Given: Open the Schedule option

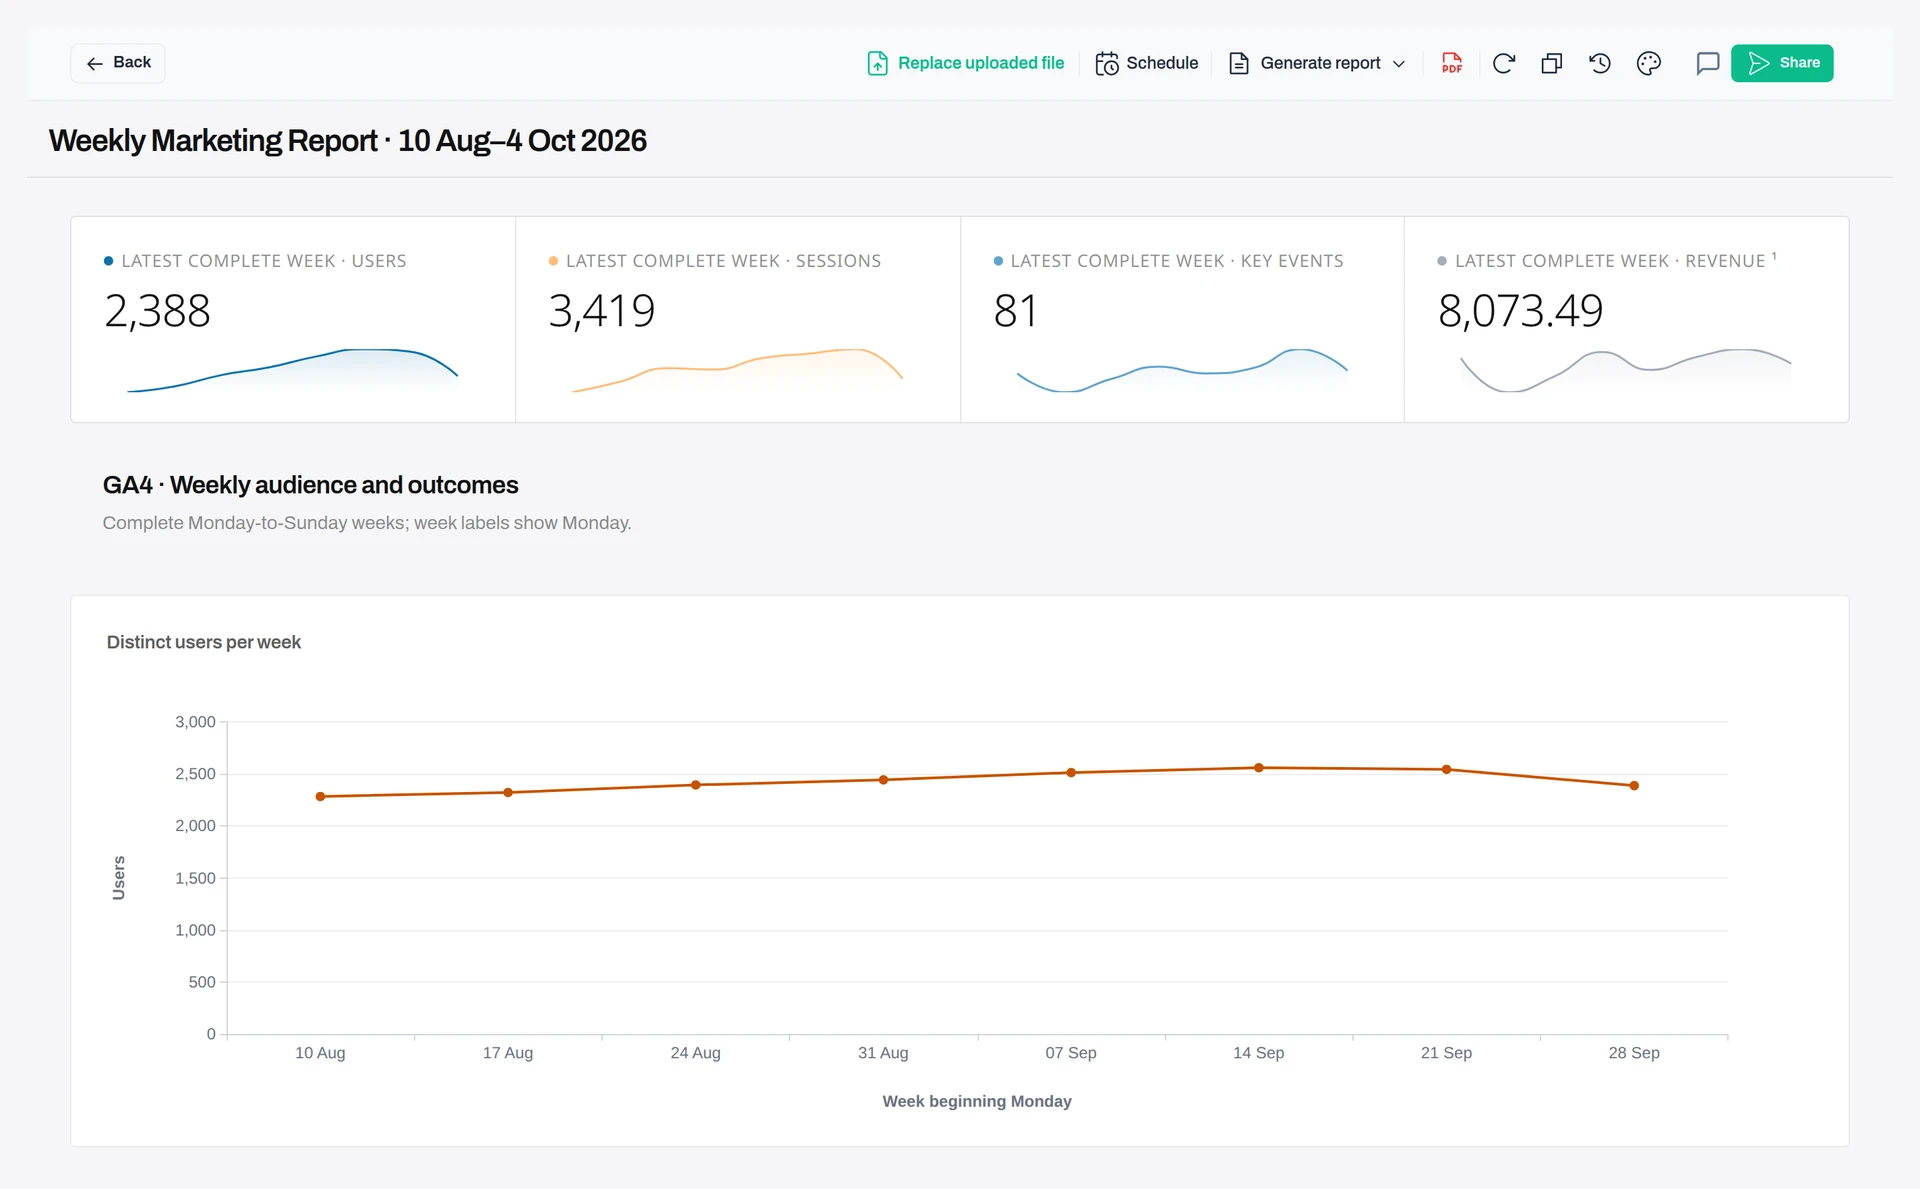Looking at the screenshot, I should (1147, 63).
